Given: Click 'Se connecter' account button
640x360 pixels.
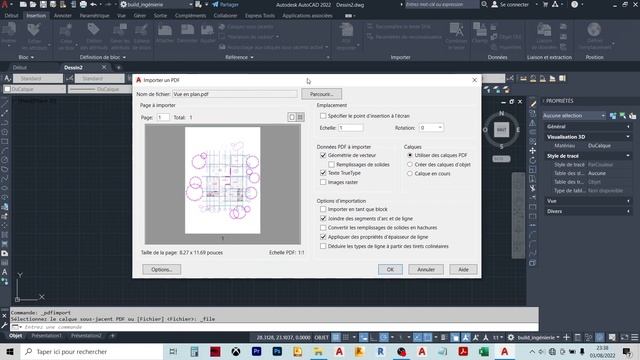Looking at the screenshot, I should tap(510, 4).
